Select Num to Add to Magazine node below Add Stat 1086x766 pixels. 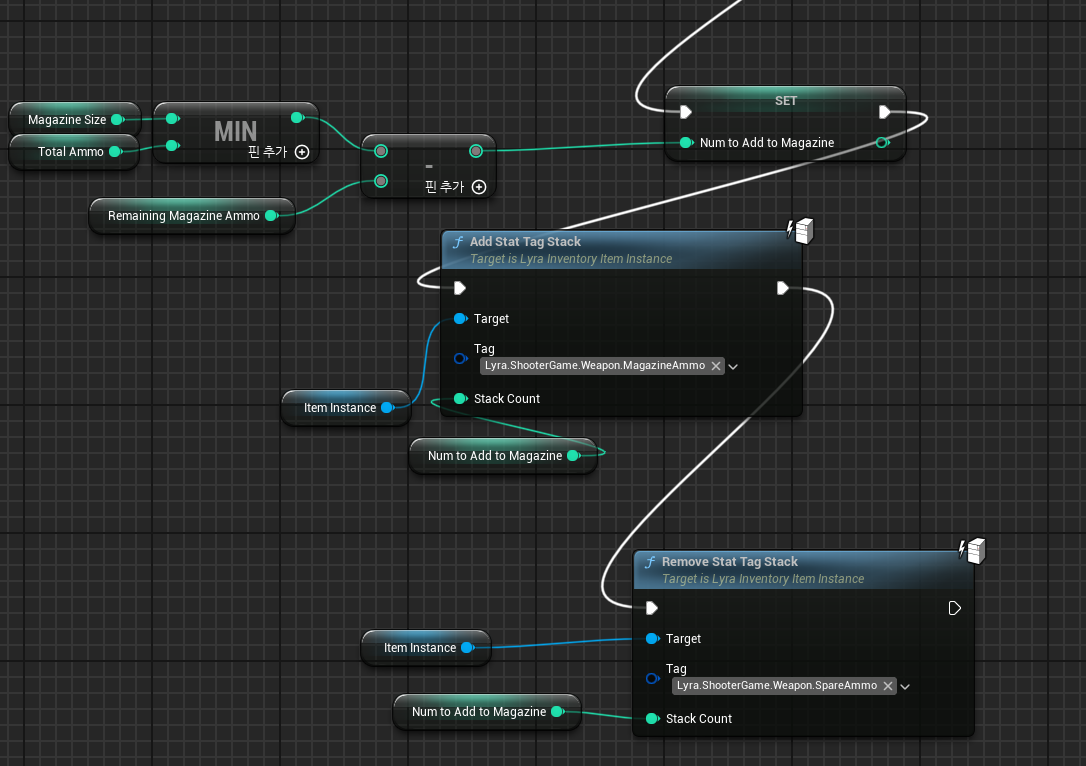pos(503,456)
